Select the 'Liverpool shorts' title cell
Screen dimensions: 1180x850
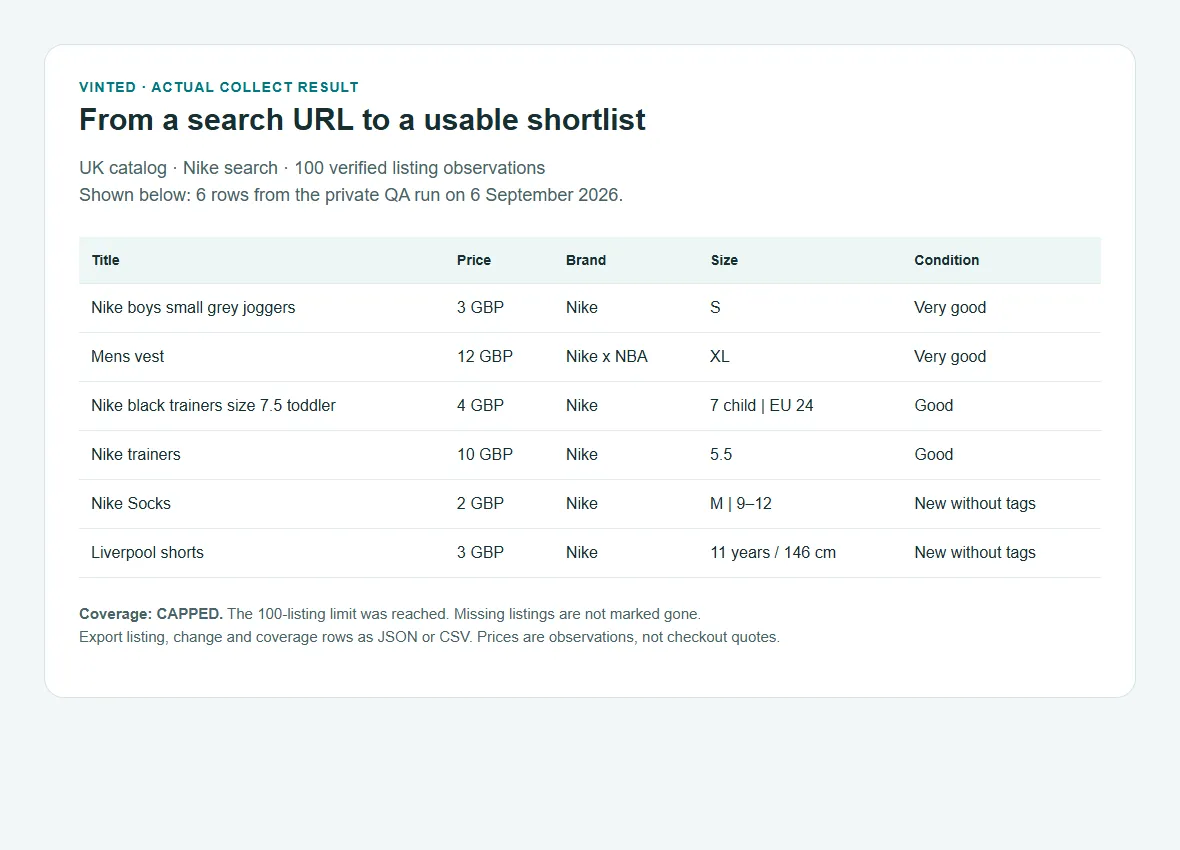148,553
